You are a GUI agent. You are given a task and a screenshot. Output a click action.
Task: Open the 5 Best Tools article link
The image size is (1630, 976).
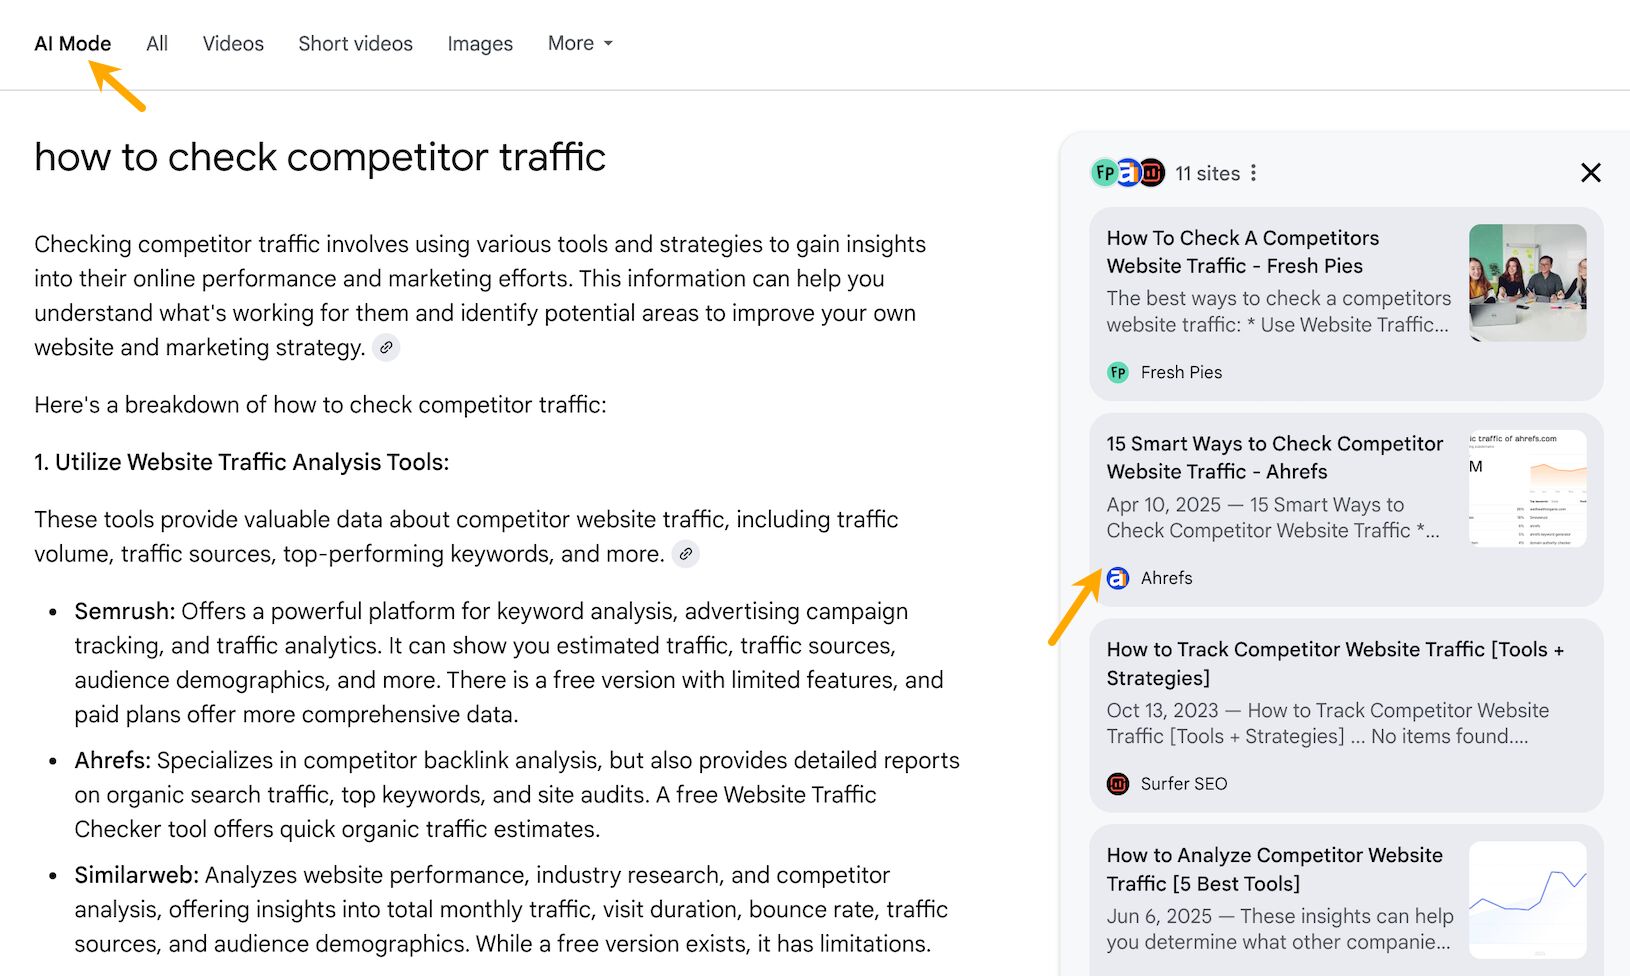coord(1274,869)
